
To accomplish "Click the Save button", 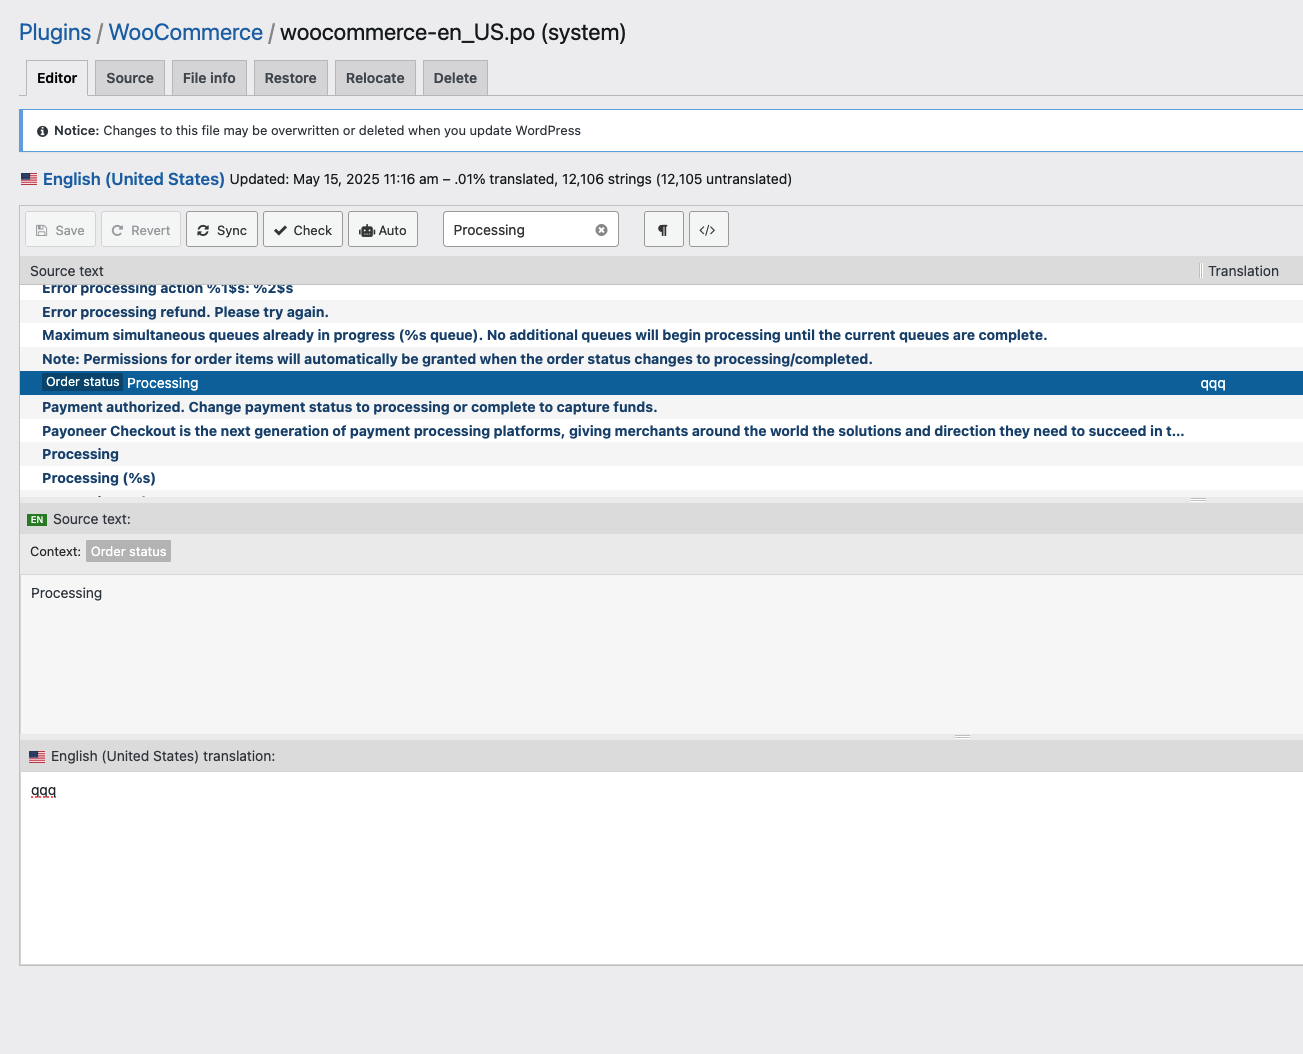I will coord(61,230).
